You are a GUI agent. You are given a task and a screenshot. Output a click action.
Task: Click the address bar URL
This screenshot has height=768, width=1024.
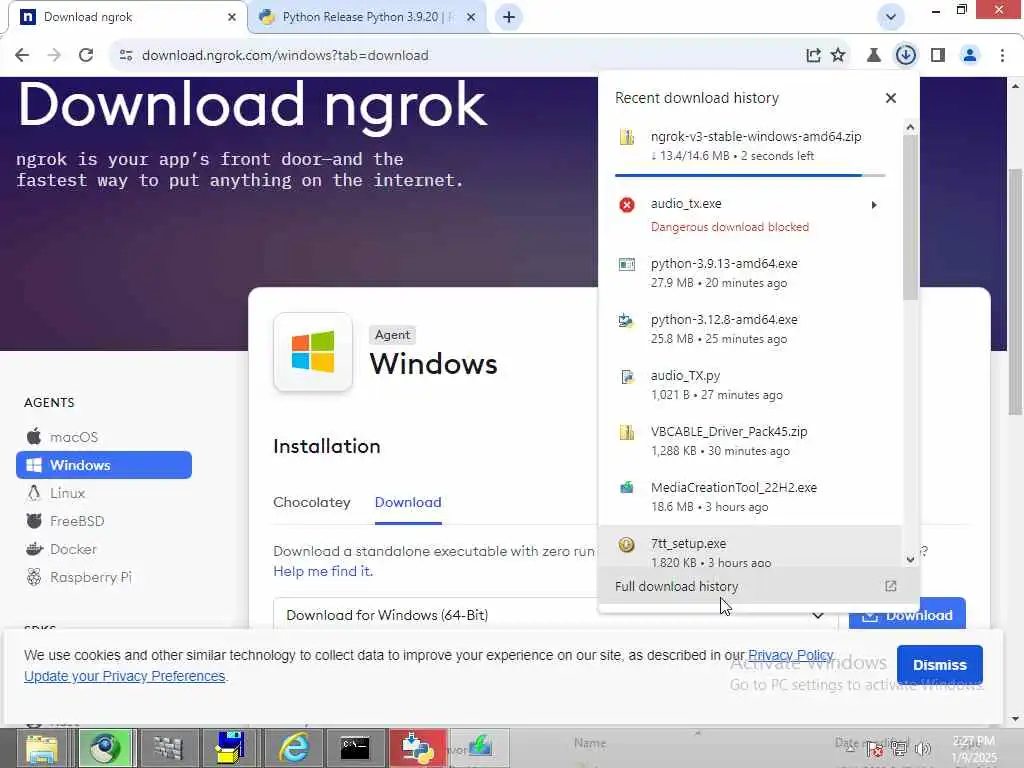click(x=285, y=56)
